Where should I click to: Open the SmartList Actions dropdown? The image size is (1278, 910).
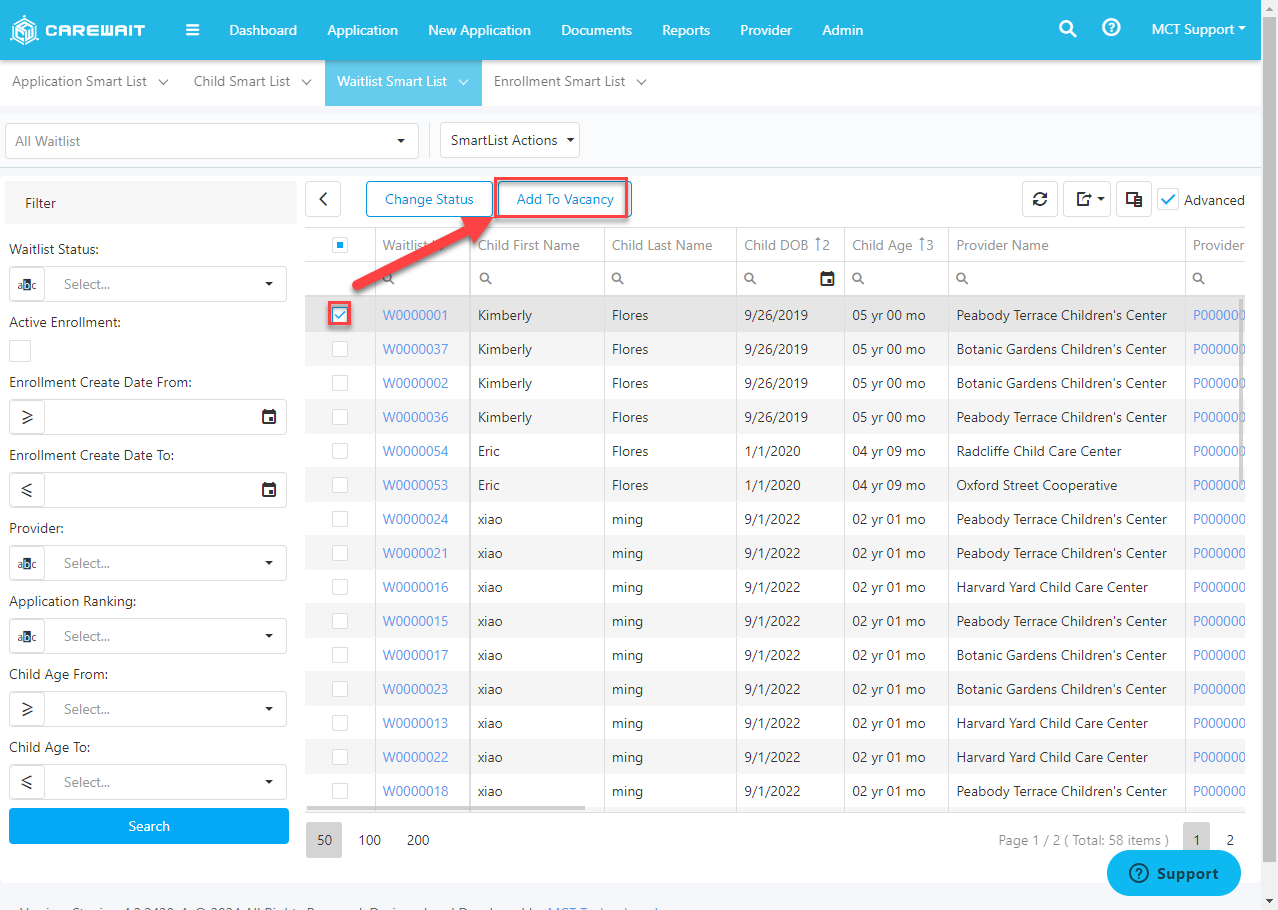click(x=510, y=140)
